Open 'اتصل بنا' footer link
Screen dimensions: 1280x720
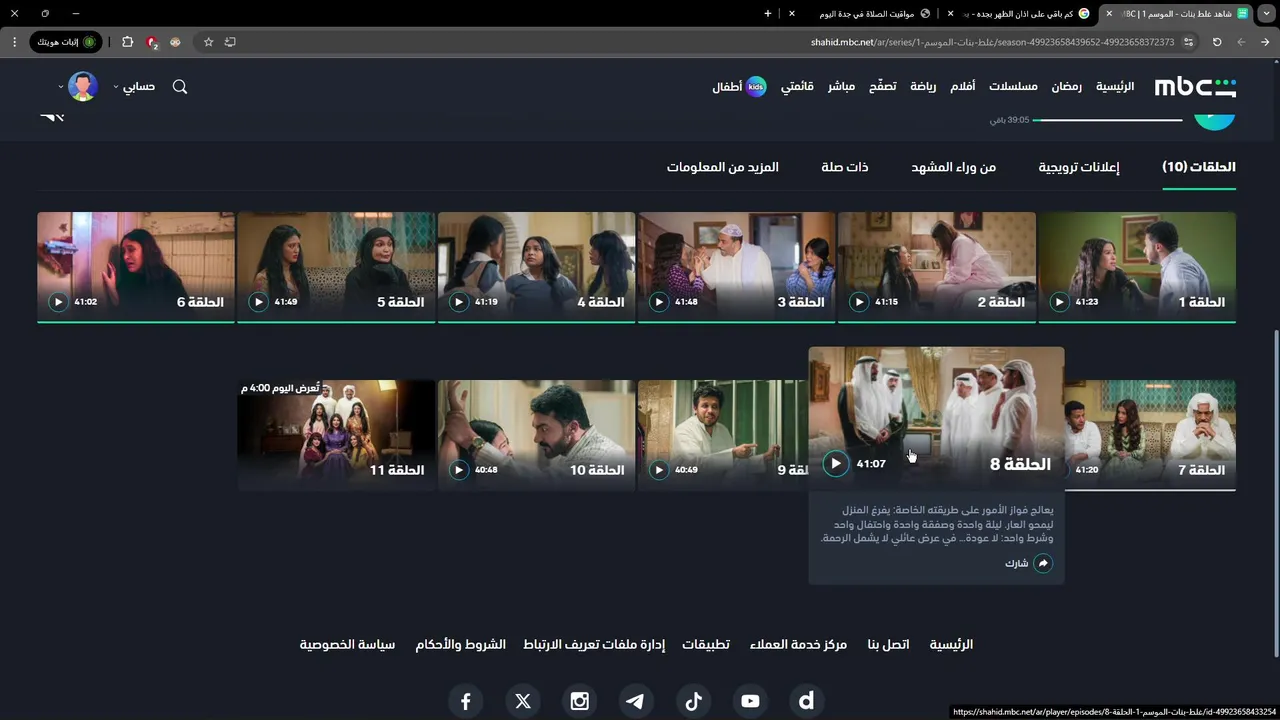888,645
